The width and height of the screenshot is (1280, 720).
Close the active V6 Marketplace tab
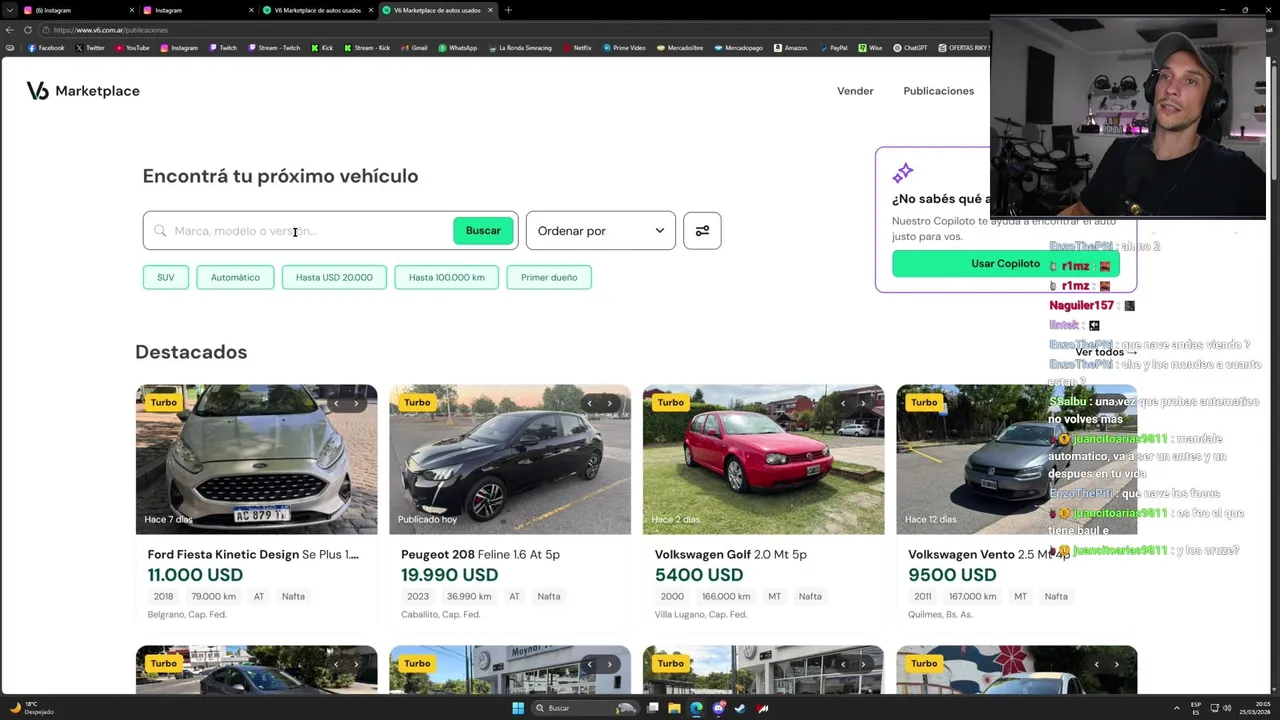tap(490, 10)
